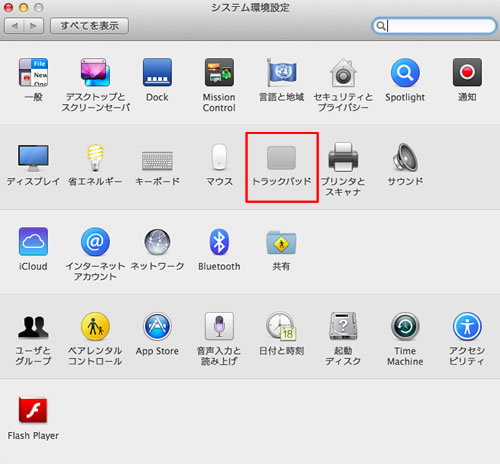
Task: Minimize the window with yellow button
Action: click(x=23, y=7)
